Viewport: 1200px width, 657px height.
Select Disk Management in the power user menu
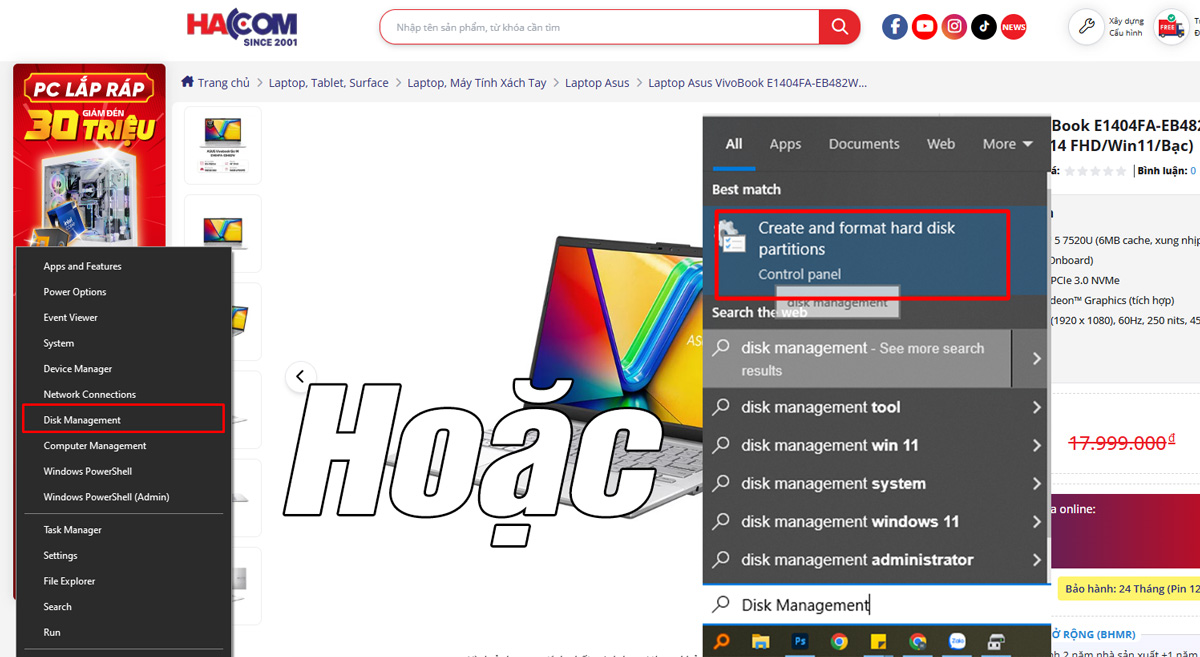point(83,418)
